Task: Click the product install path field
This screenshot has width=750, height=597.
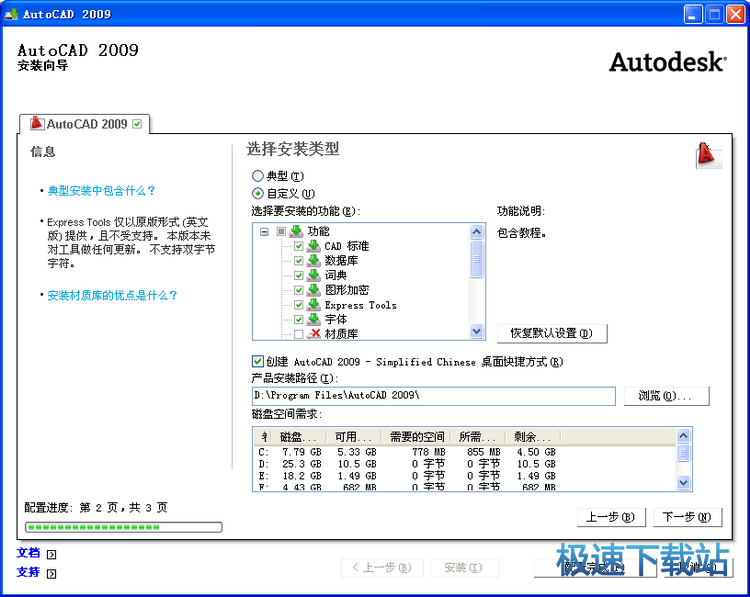Action: 433,396
